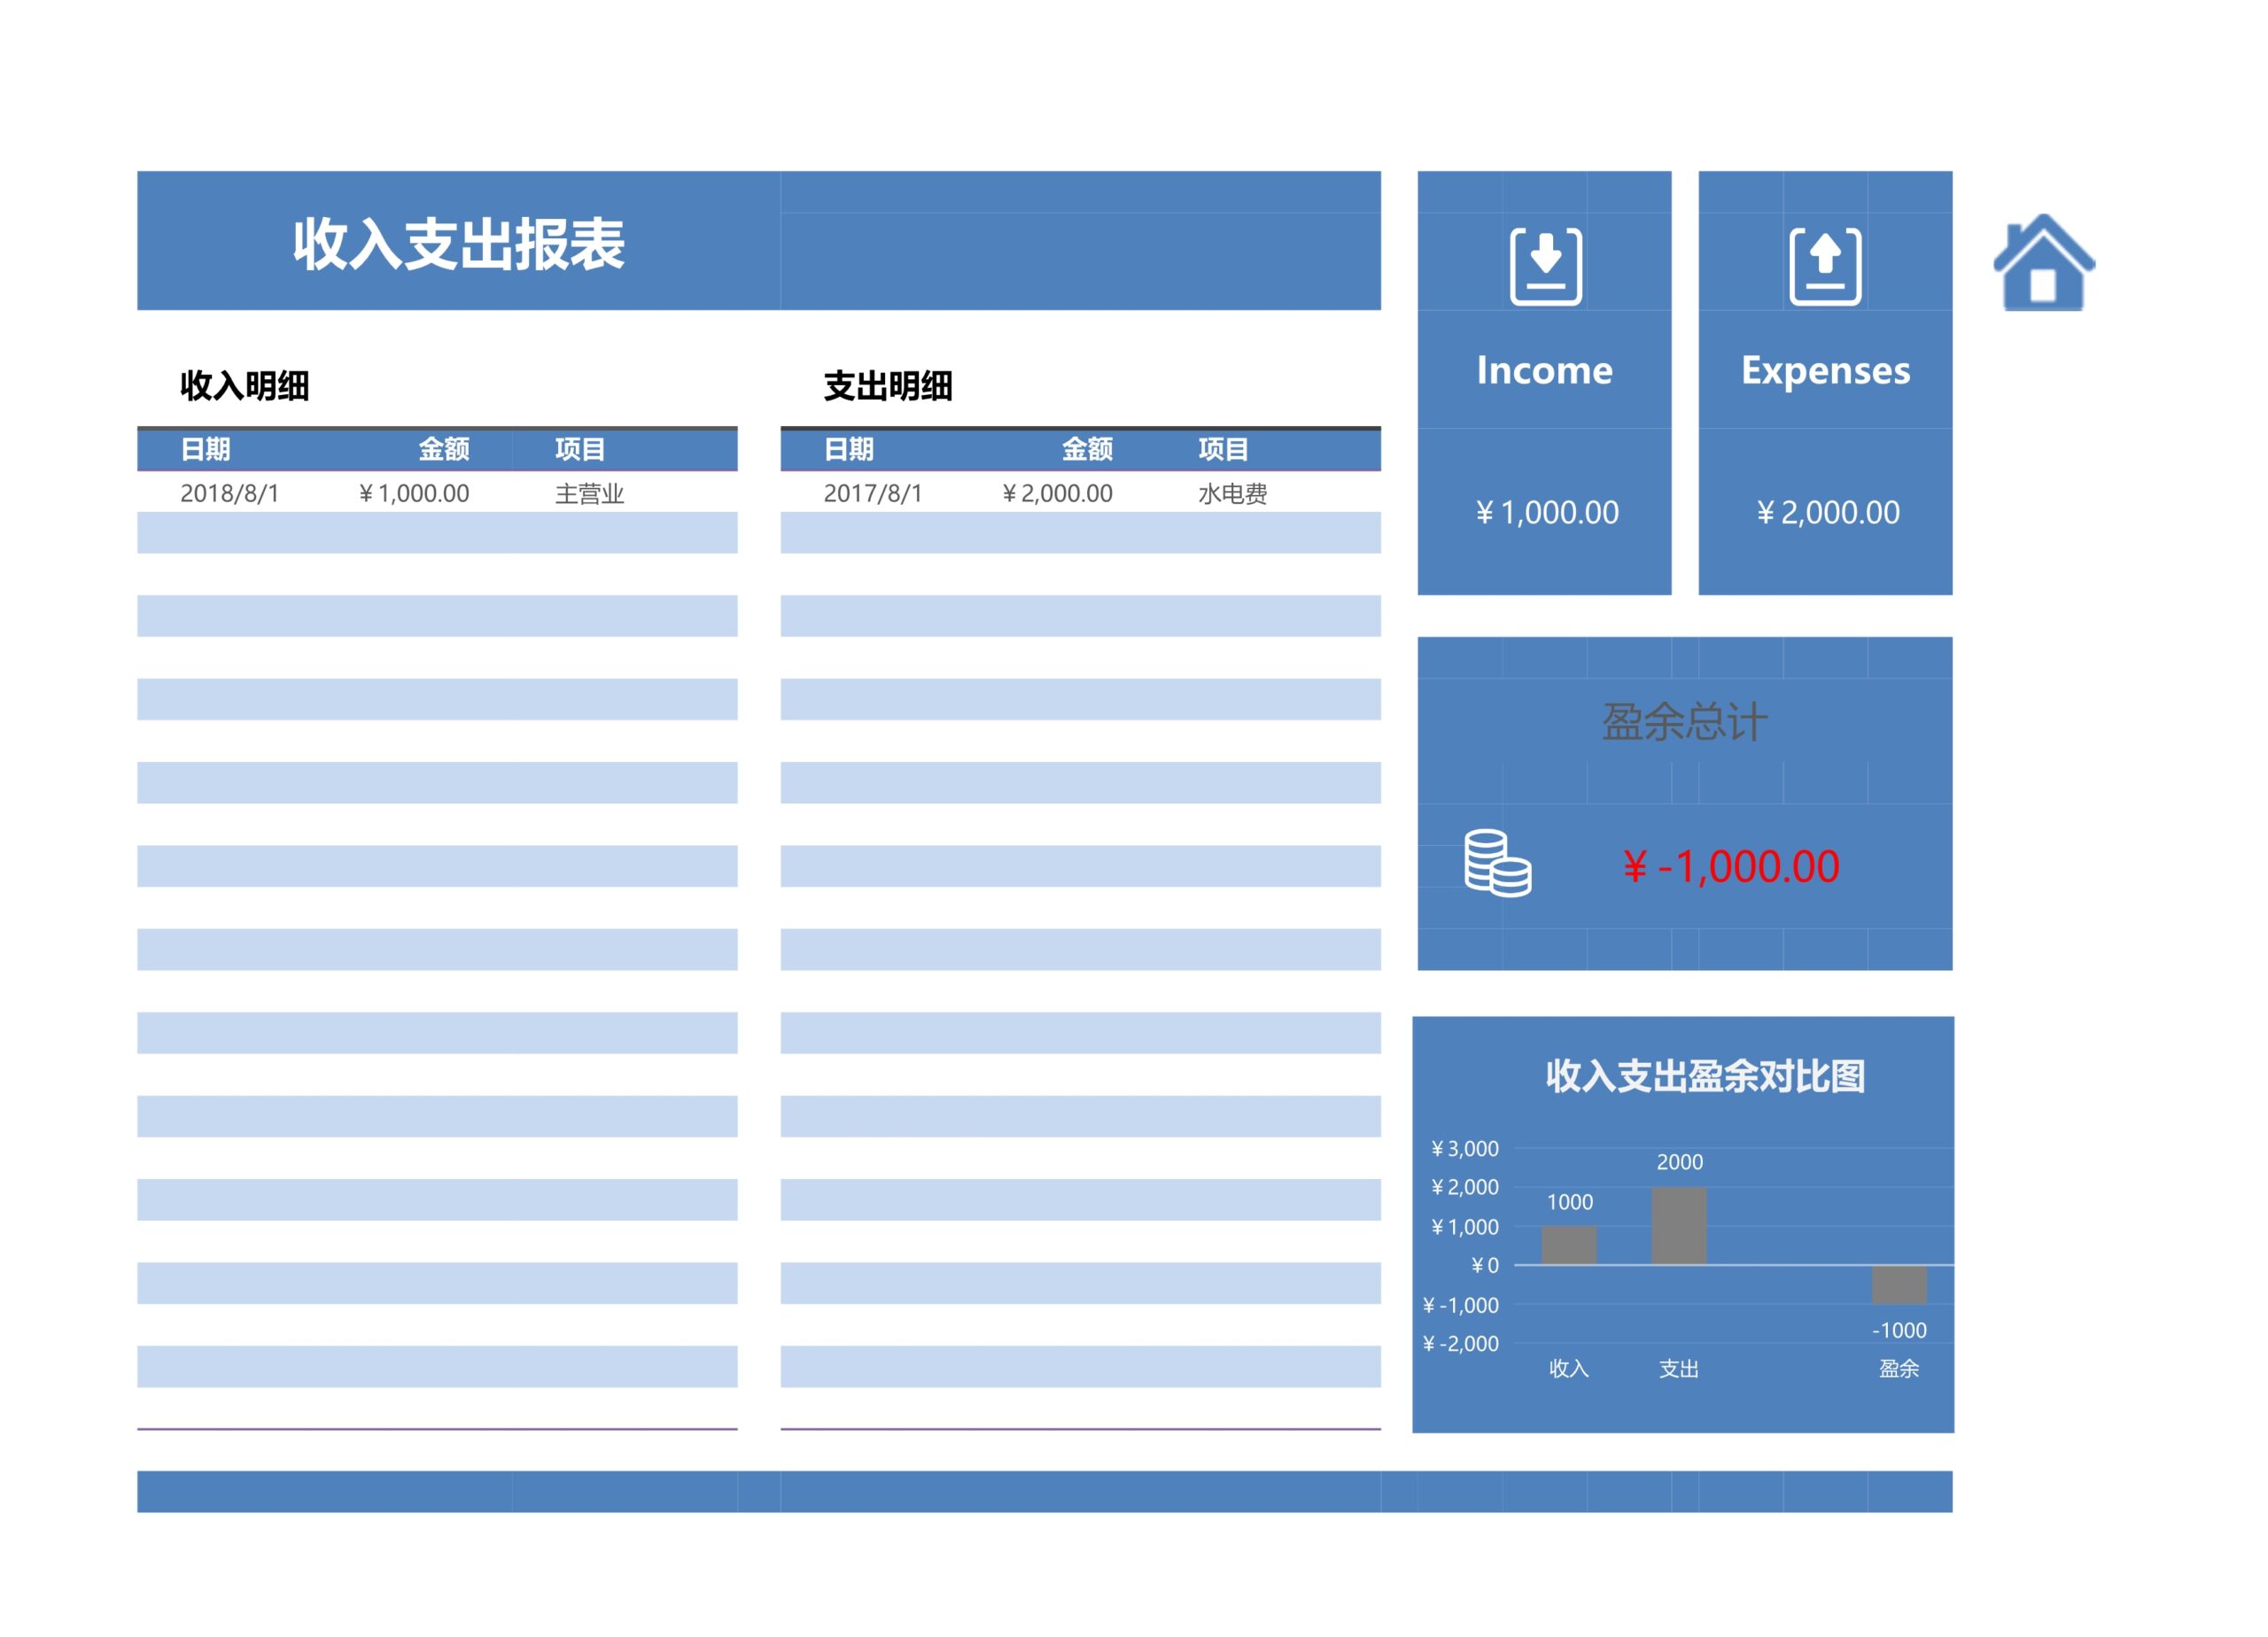The width and height of the screenshot is (2268, 1637).
Task: Click the coin stack icon
Action: coord(1497,863)
